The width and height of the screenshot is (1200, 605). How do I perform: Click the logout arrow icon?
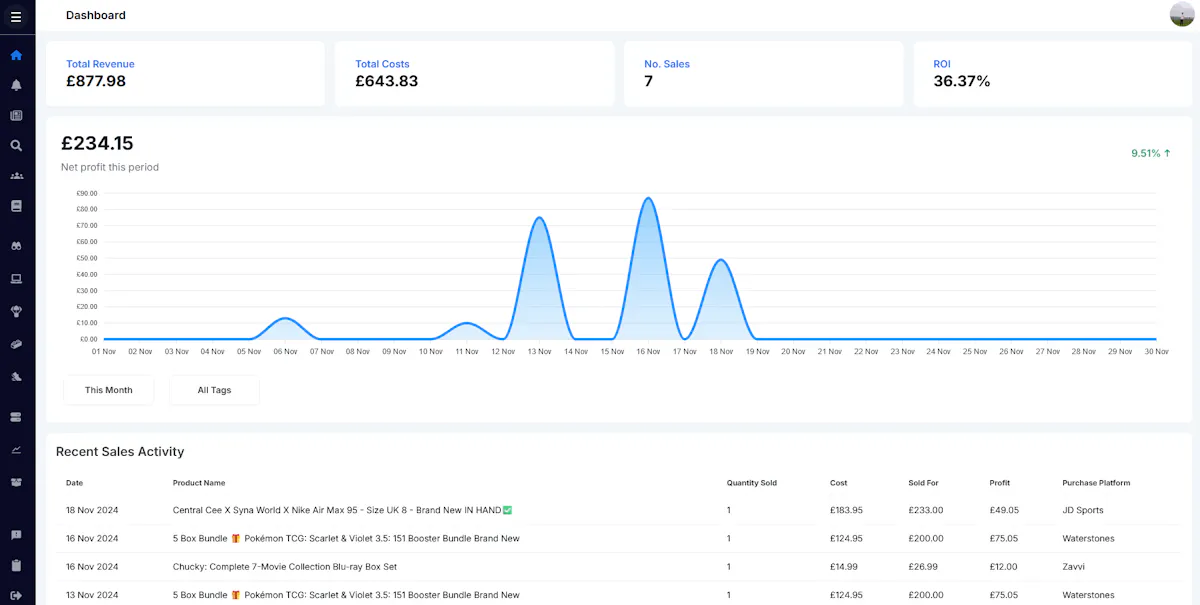(16, 595)
